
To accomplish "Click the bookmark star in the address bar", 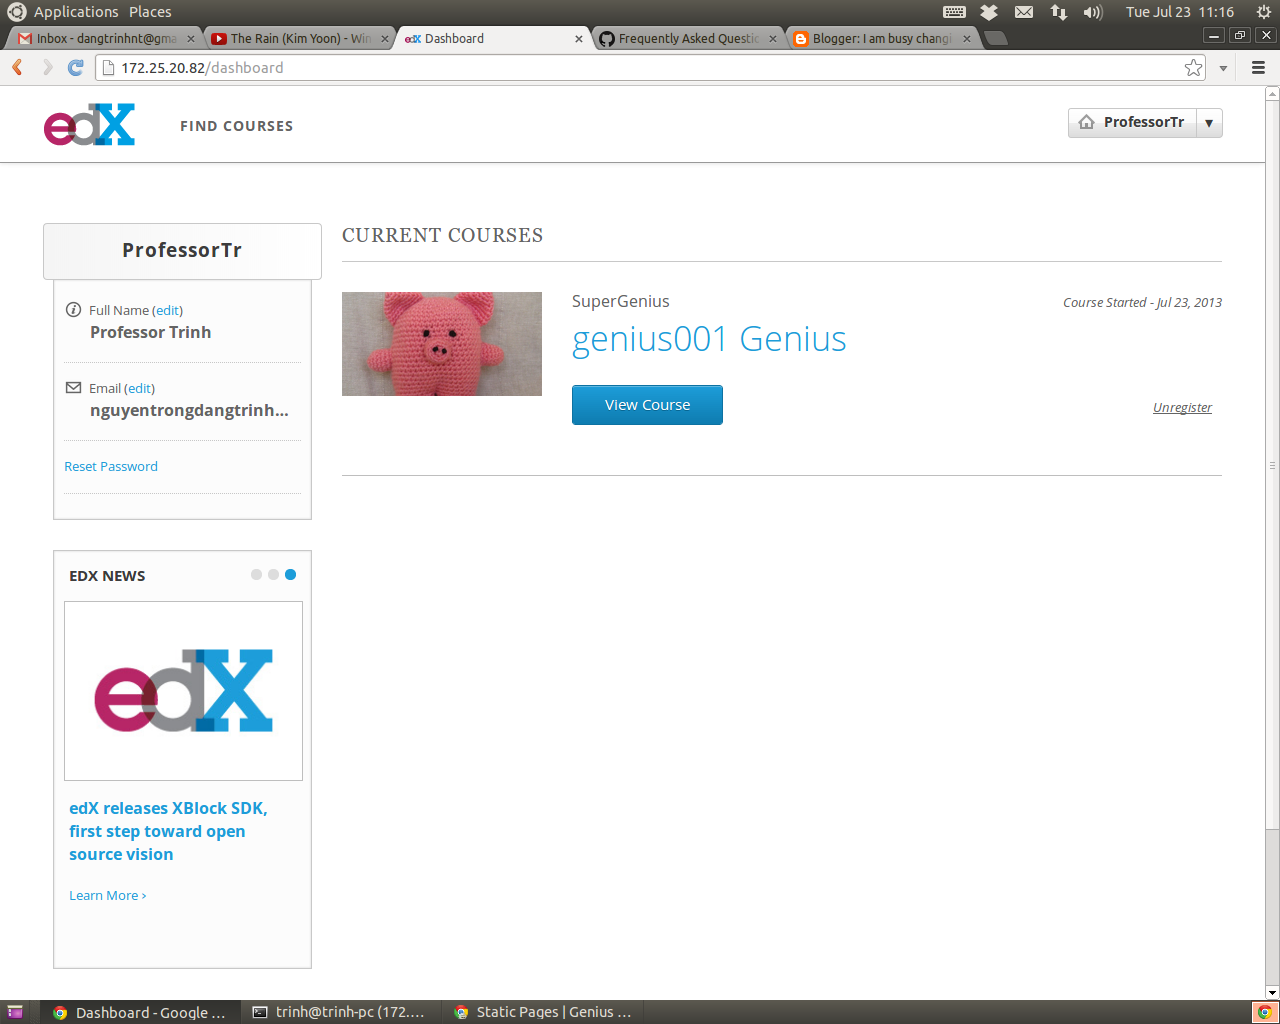I will [1192, 68].
